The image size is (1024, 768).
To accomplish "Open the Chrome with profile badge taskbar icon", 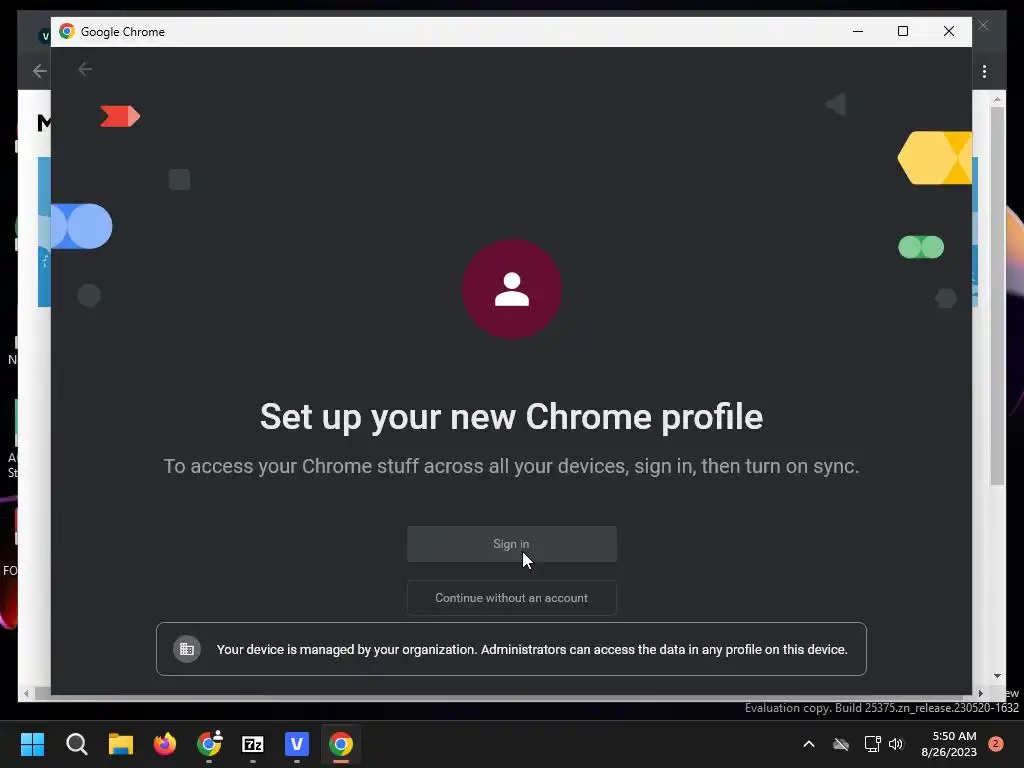I will pyautogui.click(x=209, y=744).
